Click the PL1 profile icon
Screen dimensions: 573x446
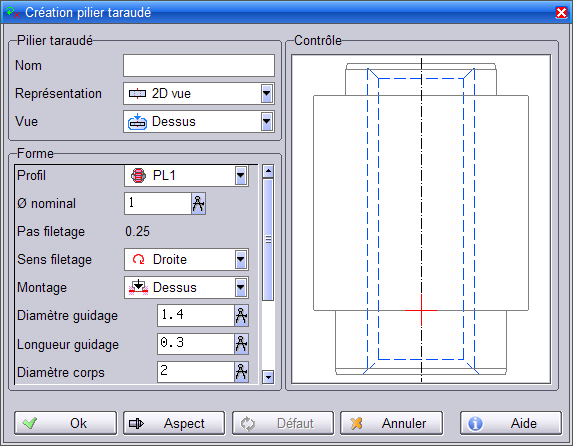tap(138, 175)
